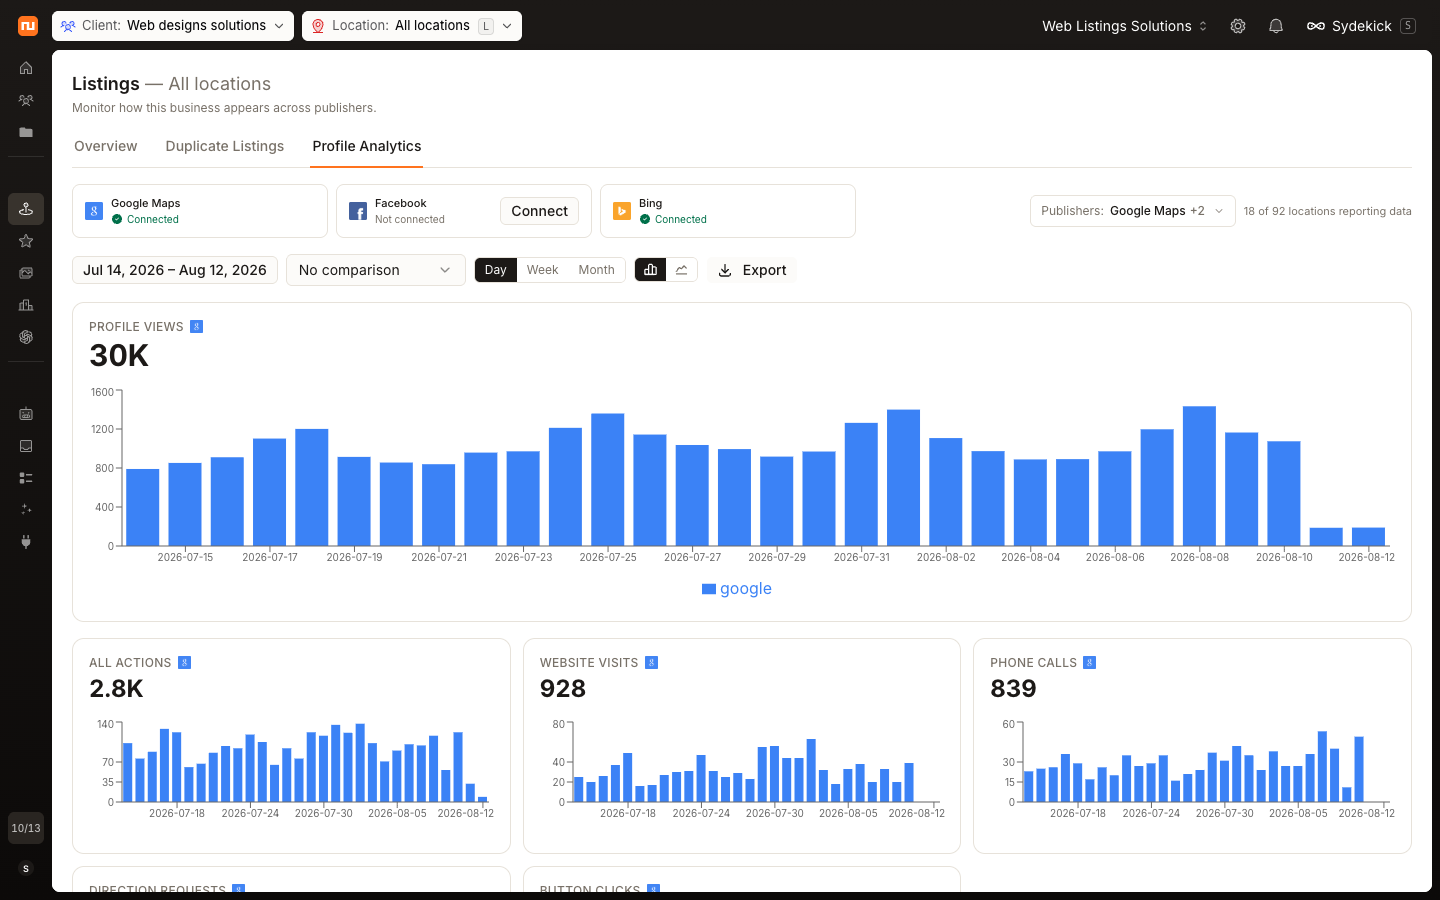1440x900 pixels.
Task: Click the Export button
Action: (x=752, y=270)
